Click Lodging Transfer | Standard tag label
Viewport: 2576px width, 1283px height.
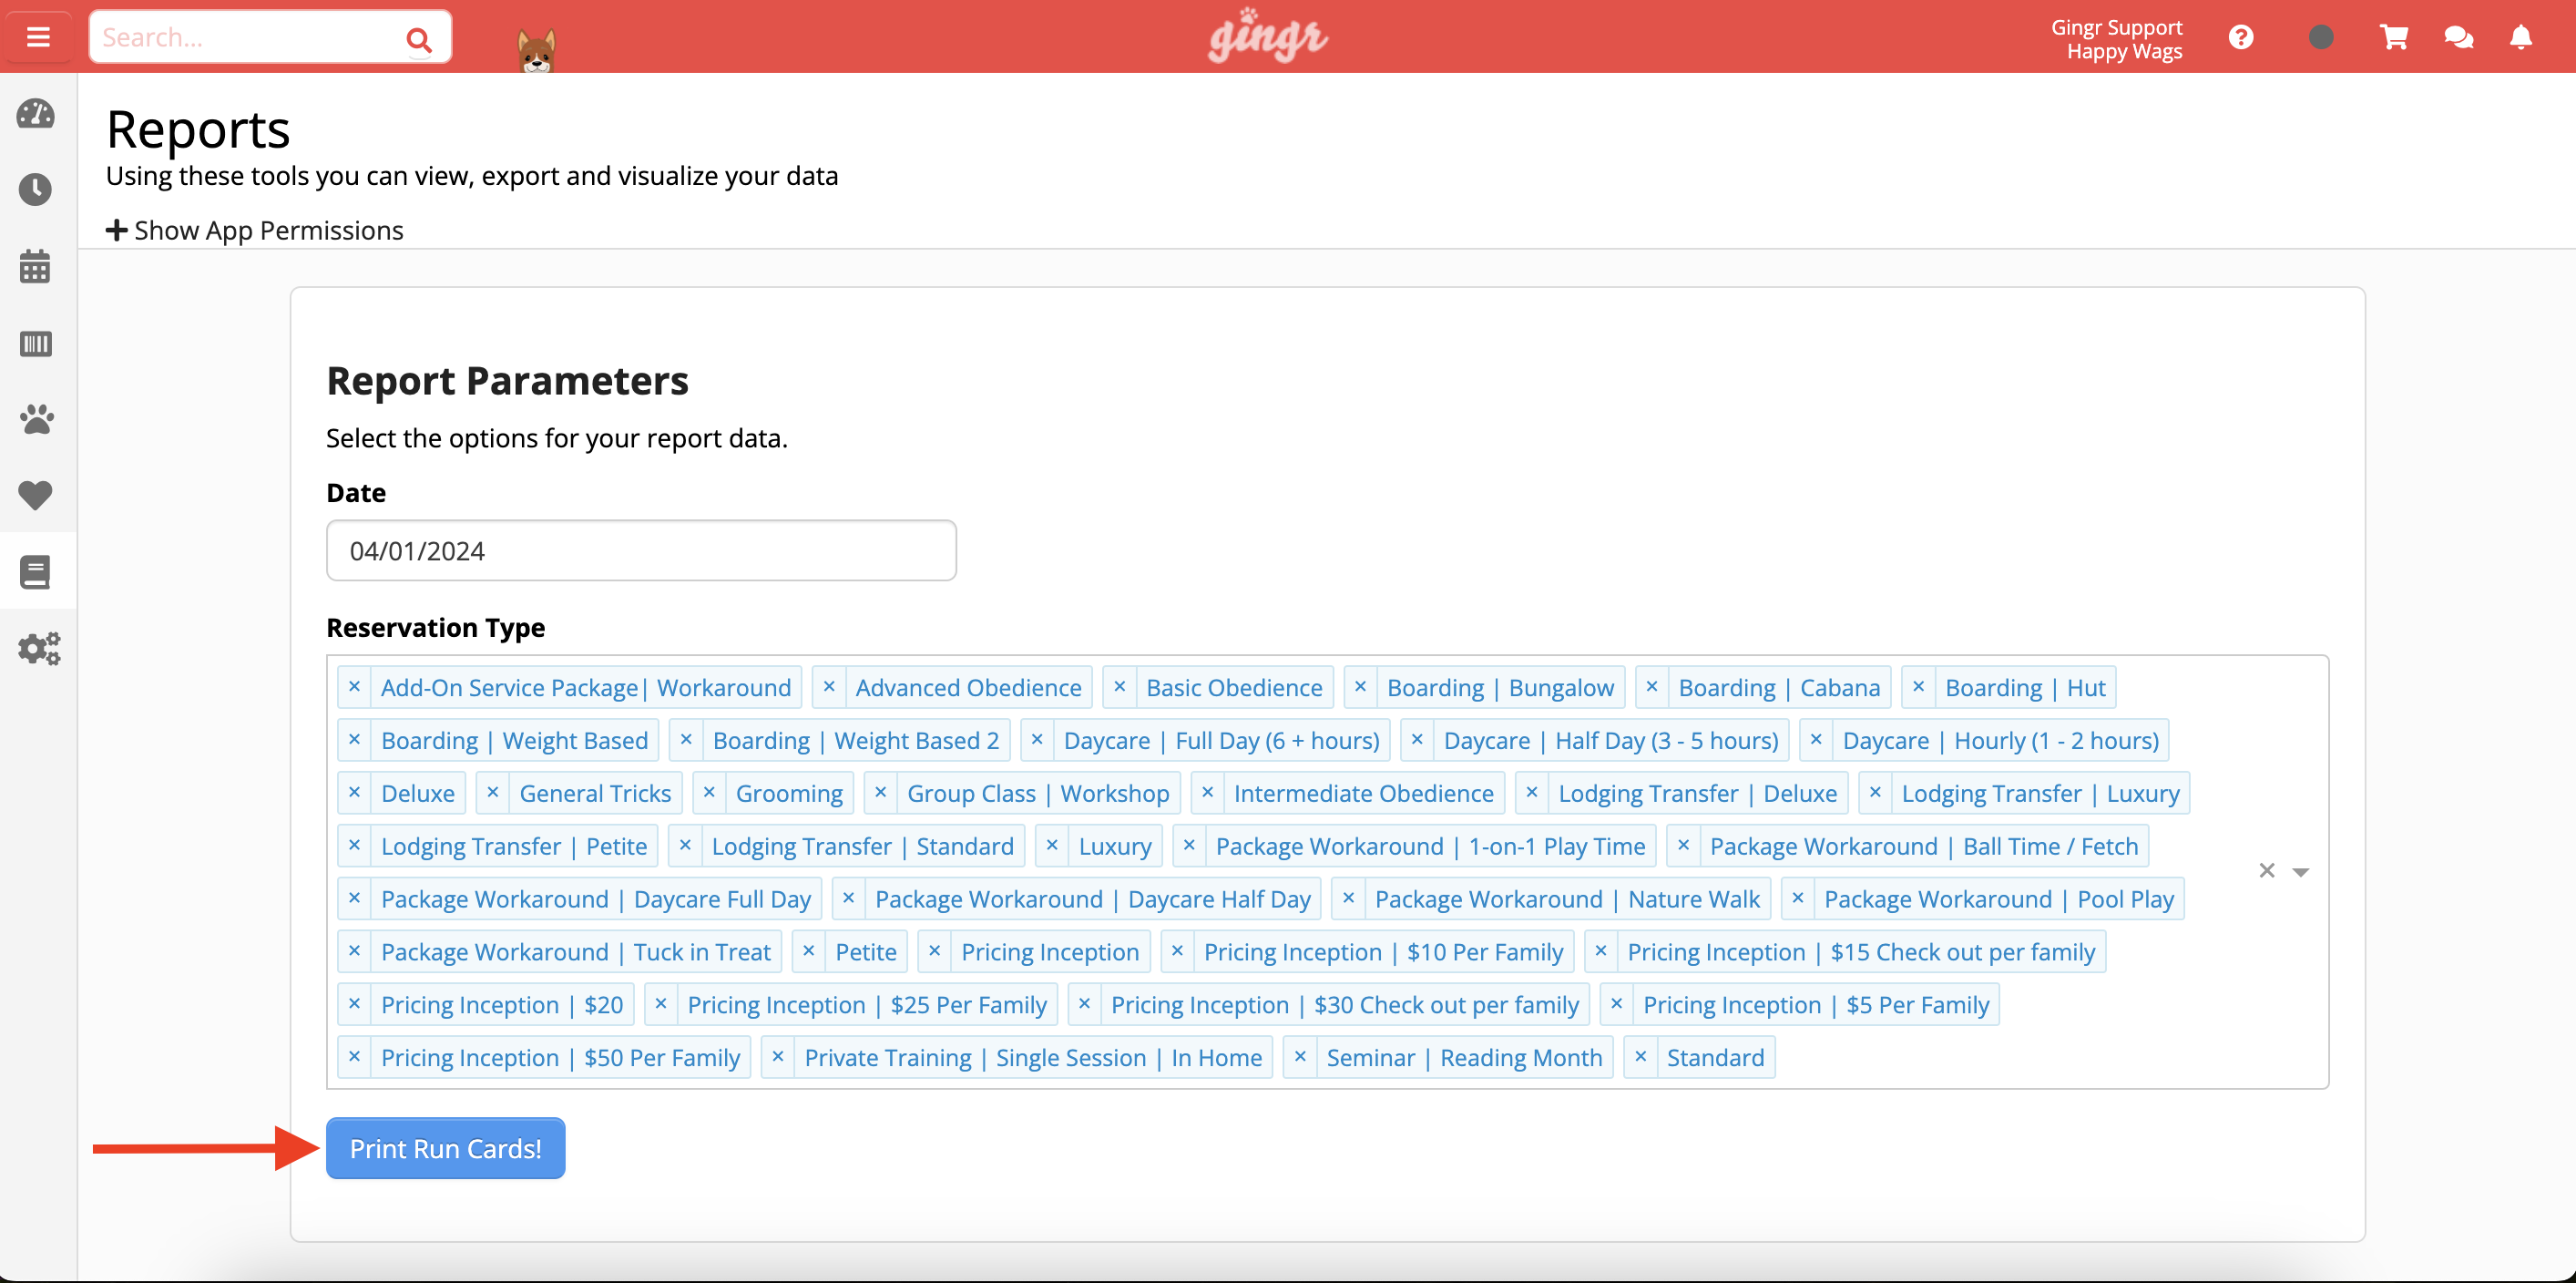point(862,847)
